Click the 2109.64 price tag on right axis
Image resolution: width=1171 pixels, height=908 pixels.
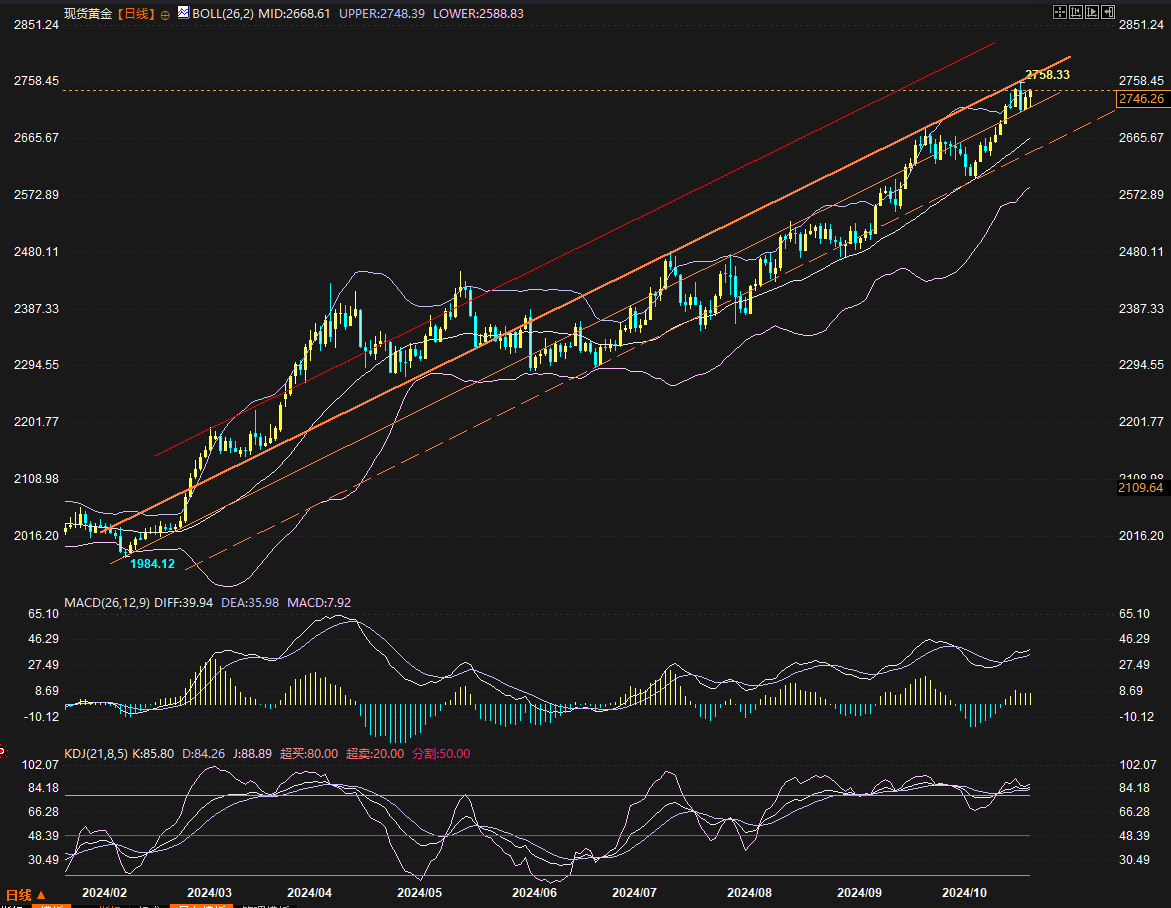pyautogui.click(x=1141, y=488)
